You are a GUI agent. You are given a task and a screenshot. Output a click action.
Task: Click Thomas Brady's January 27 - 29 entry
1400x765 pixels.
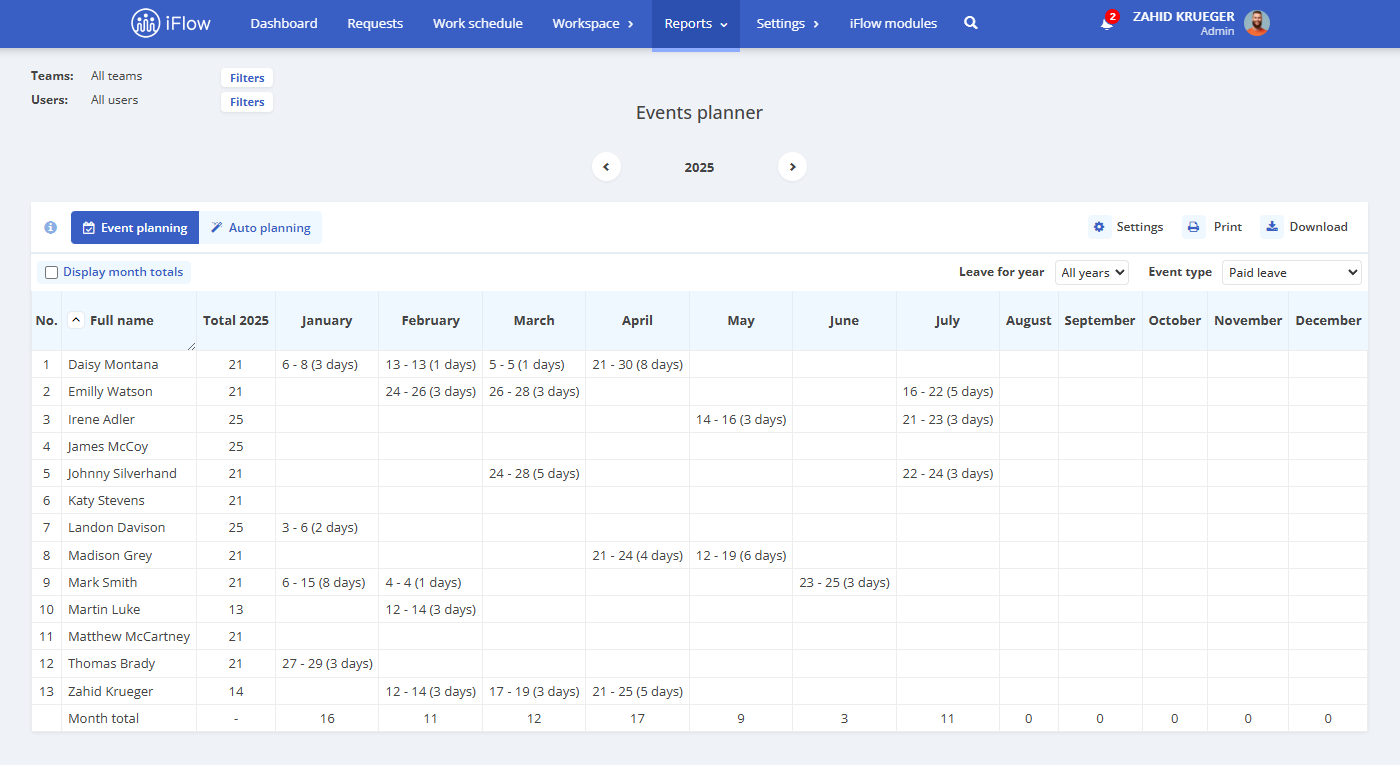click(327, 664)
